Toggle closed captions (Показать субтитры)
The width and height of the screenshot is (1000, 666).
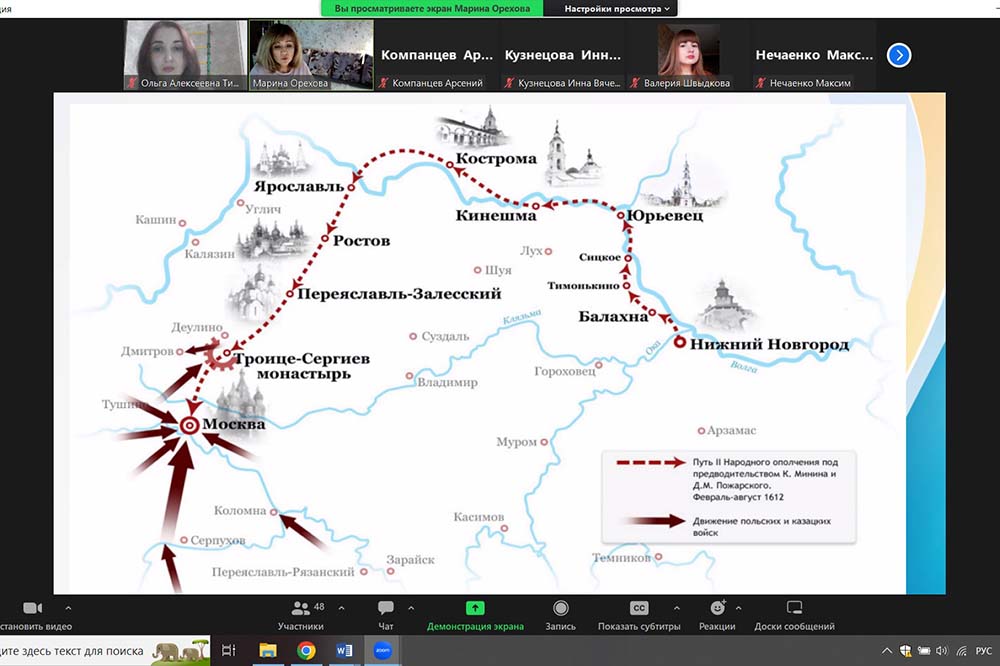coord(638,608)
